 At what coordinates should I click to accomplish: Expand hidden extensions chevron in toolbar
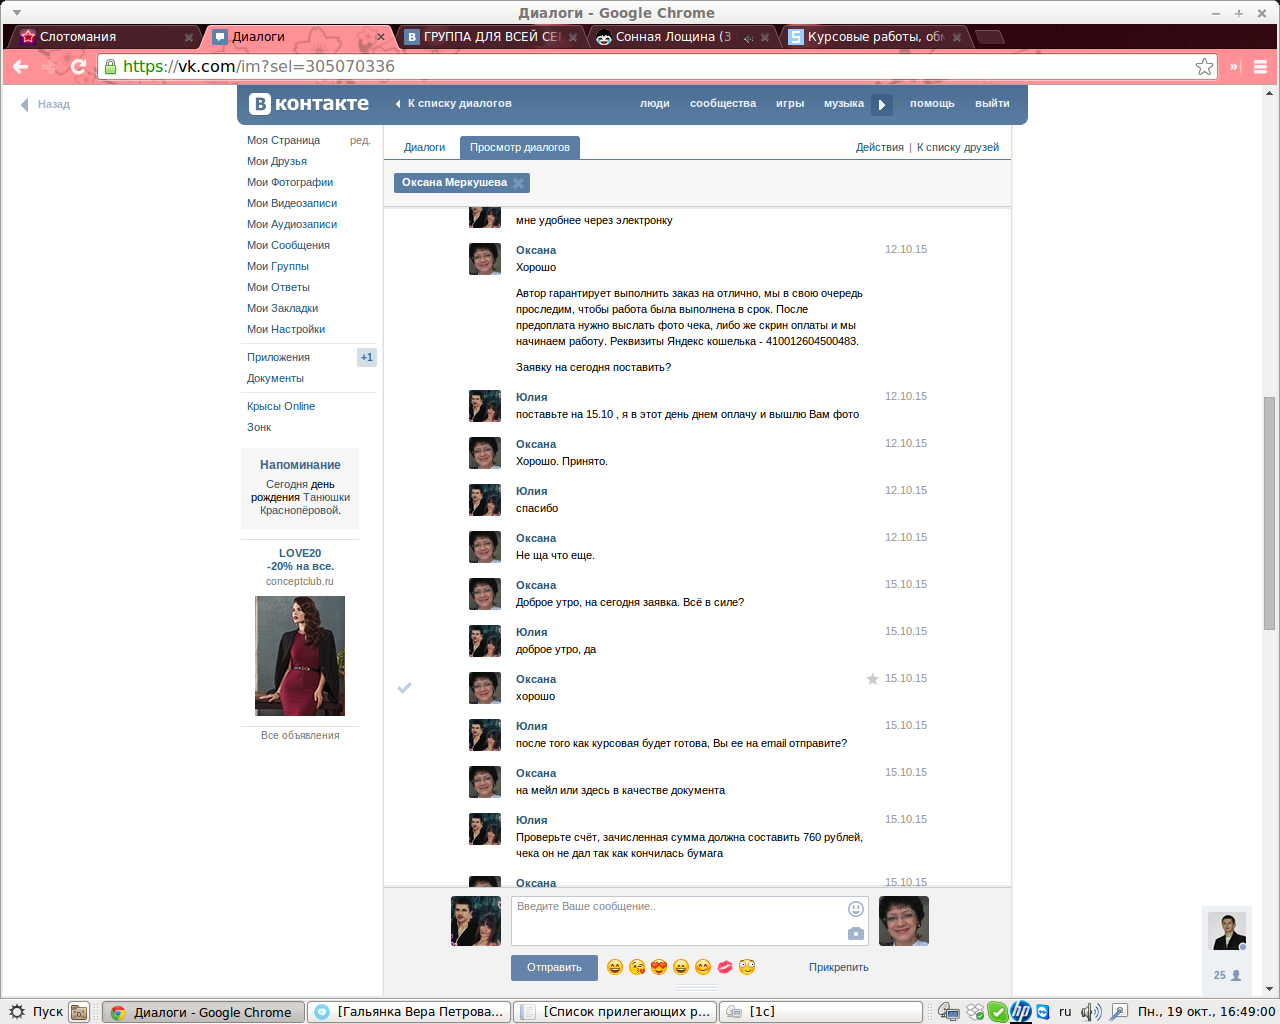[x=1234, y=67]
